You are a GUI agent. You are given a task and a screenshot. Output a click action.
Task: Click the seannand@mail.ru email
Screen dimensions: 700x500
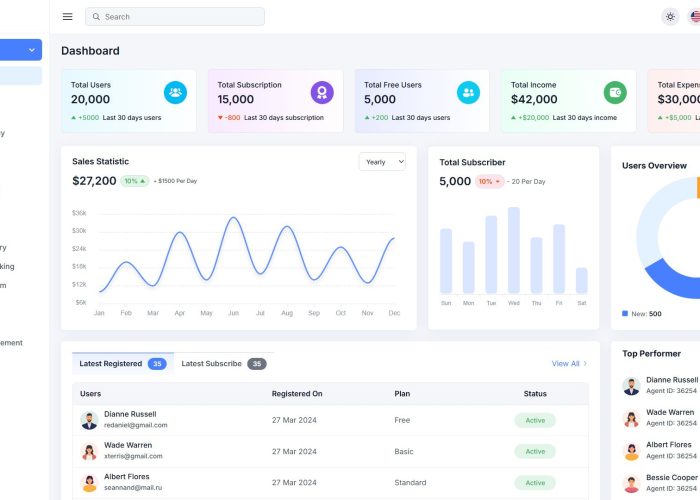pos(133,488)
